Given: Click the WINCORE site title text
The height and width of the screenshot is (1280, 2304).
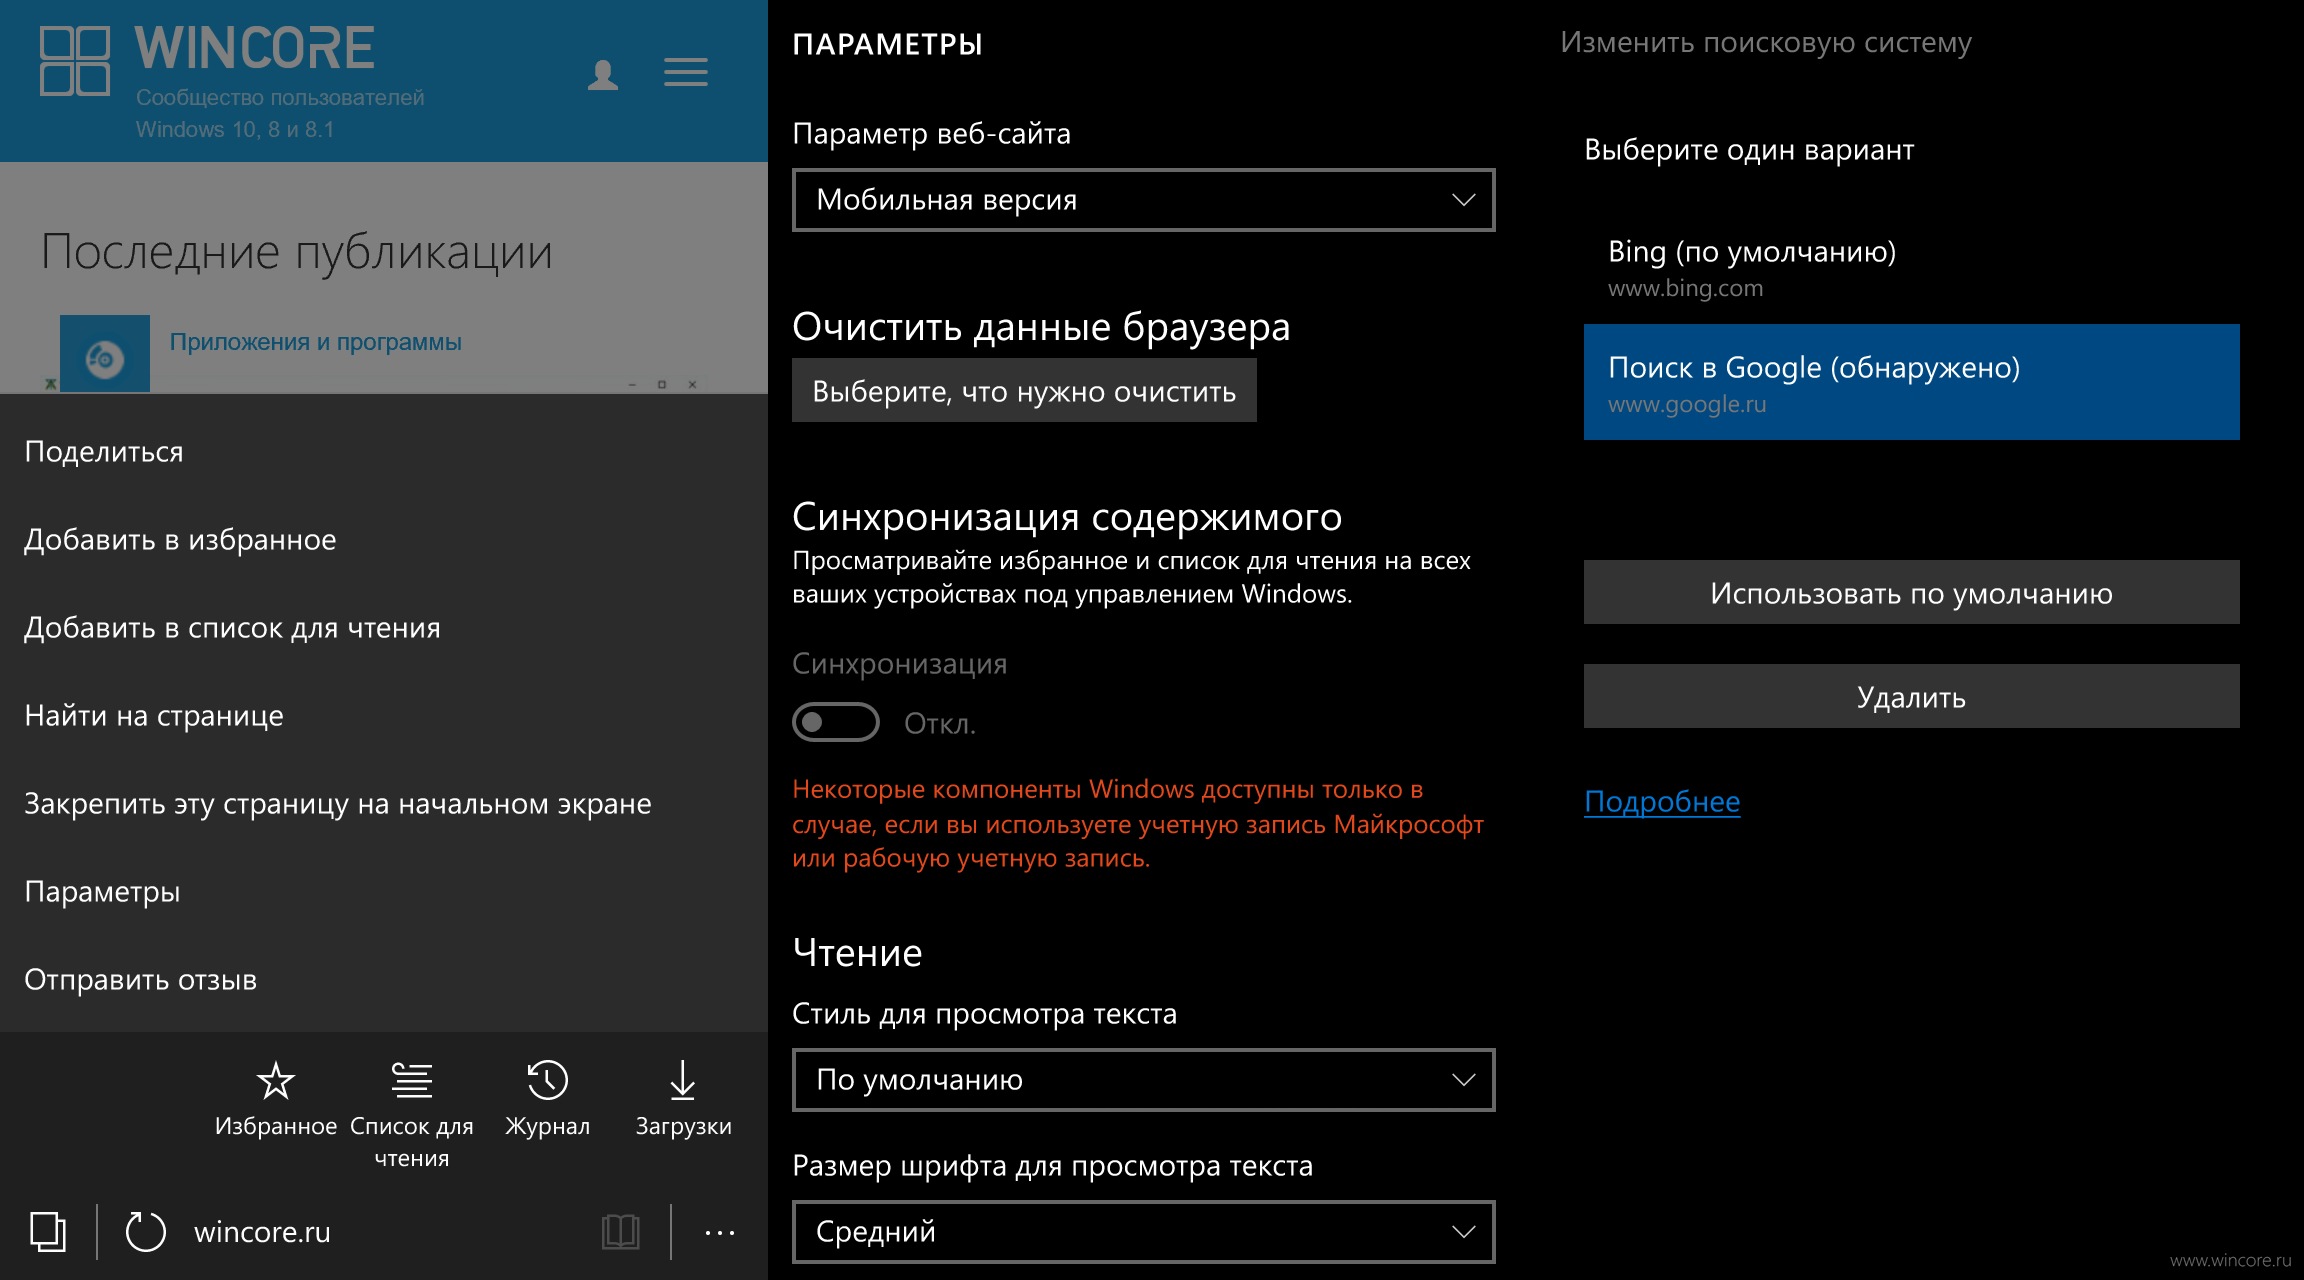Looking at the screenshot, I should pos(255,48).
